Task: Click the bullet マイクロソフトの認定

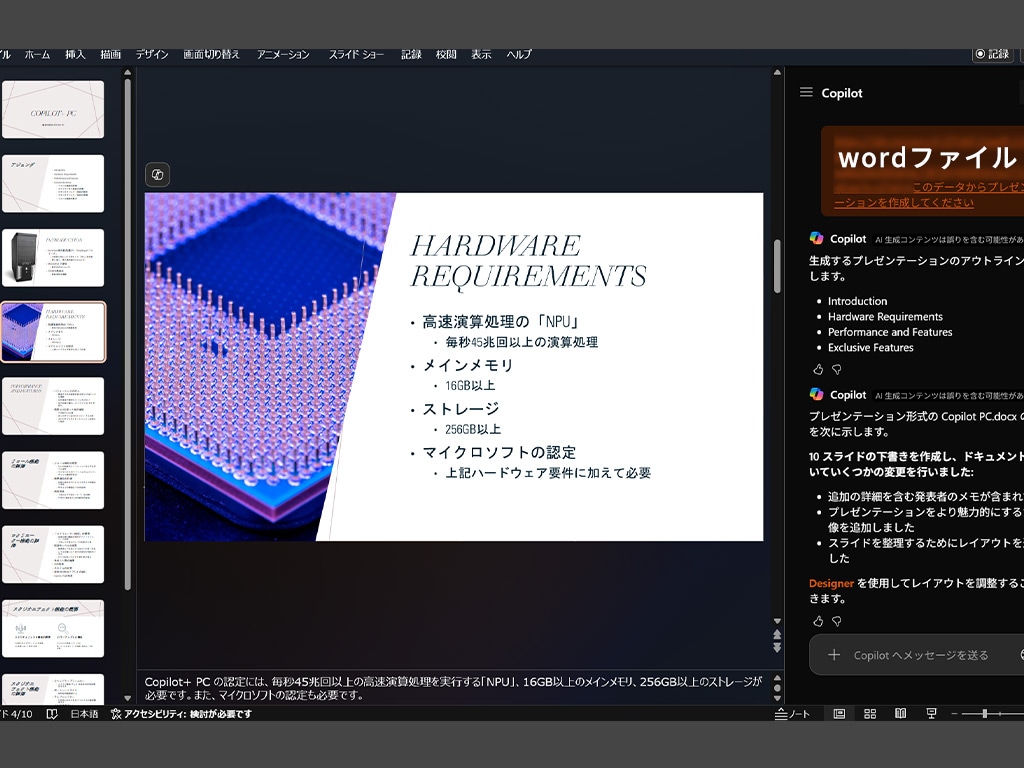Action: 499,452
